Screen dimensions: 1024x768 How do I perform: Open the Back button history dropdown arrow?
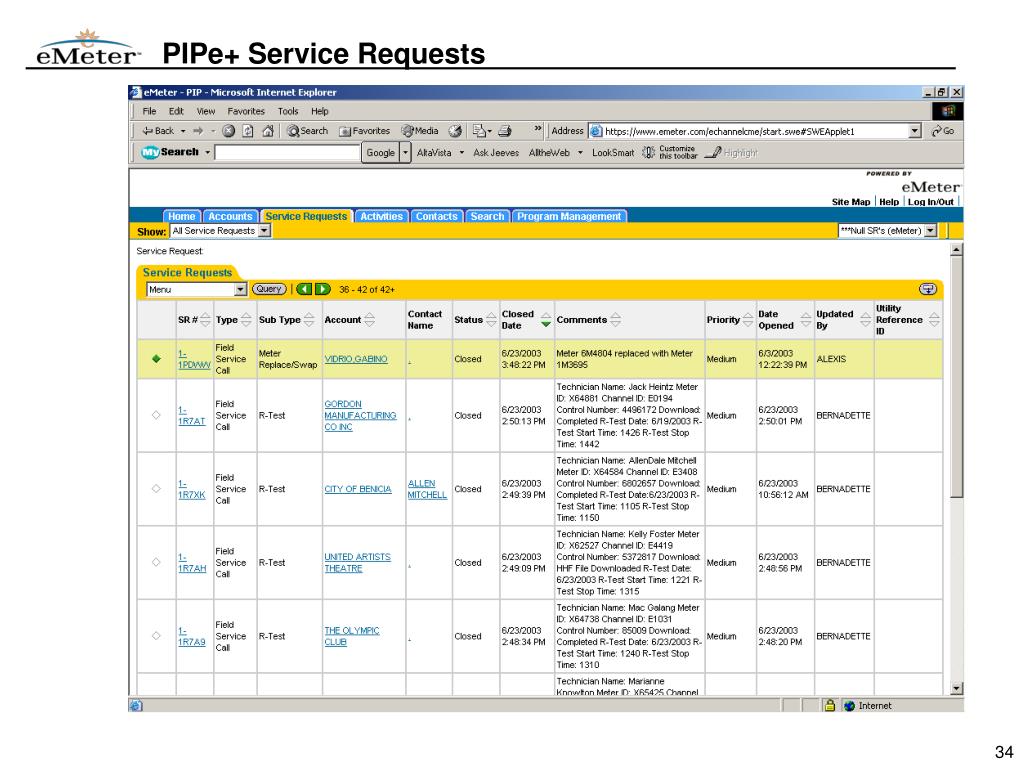point(183,131)
